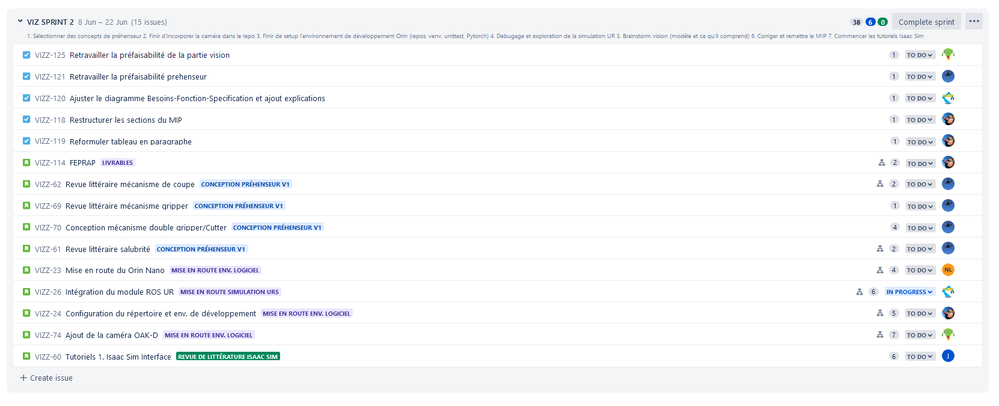The width and height of the screenshot is (999, 406).
Task: Click the story icon of VIZZ-23
Action: pos(27,270)
